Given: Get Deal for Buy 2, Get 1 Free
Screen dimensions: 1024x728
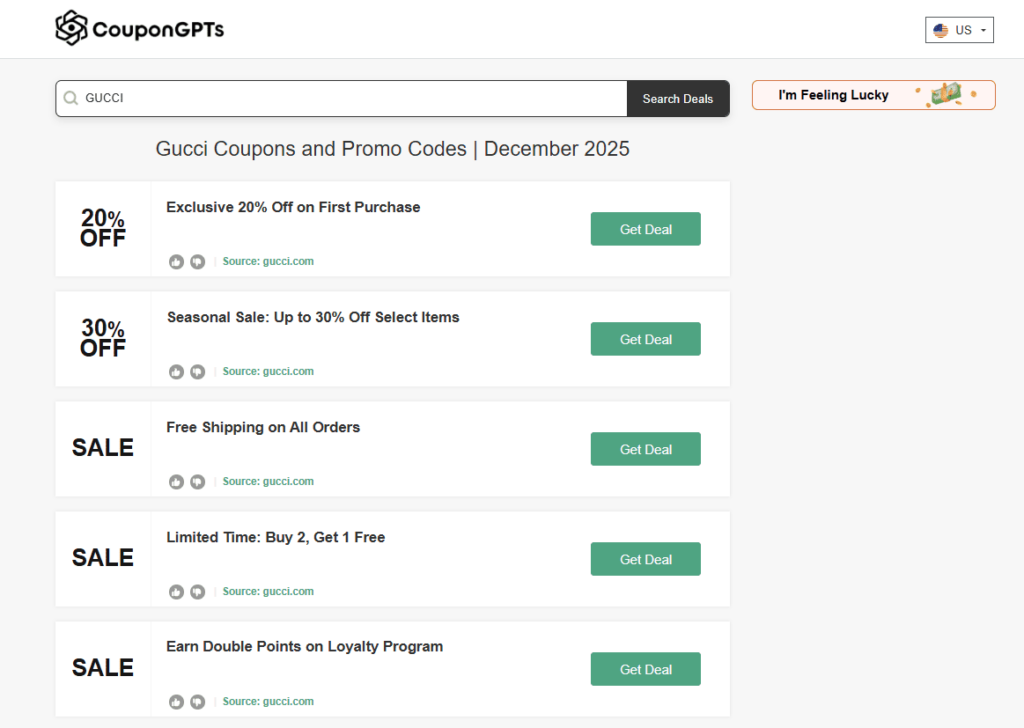Looking at the screenshot, I should (x=646, y=559).
